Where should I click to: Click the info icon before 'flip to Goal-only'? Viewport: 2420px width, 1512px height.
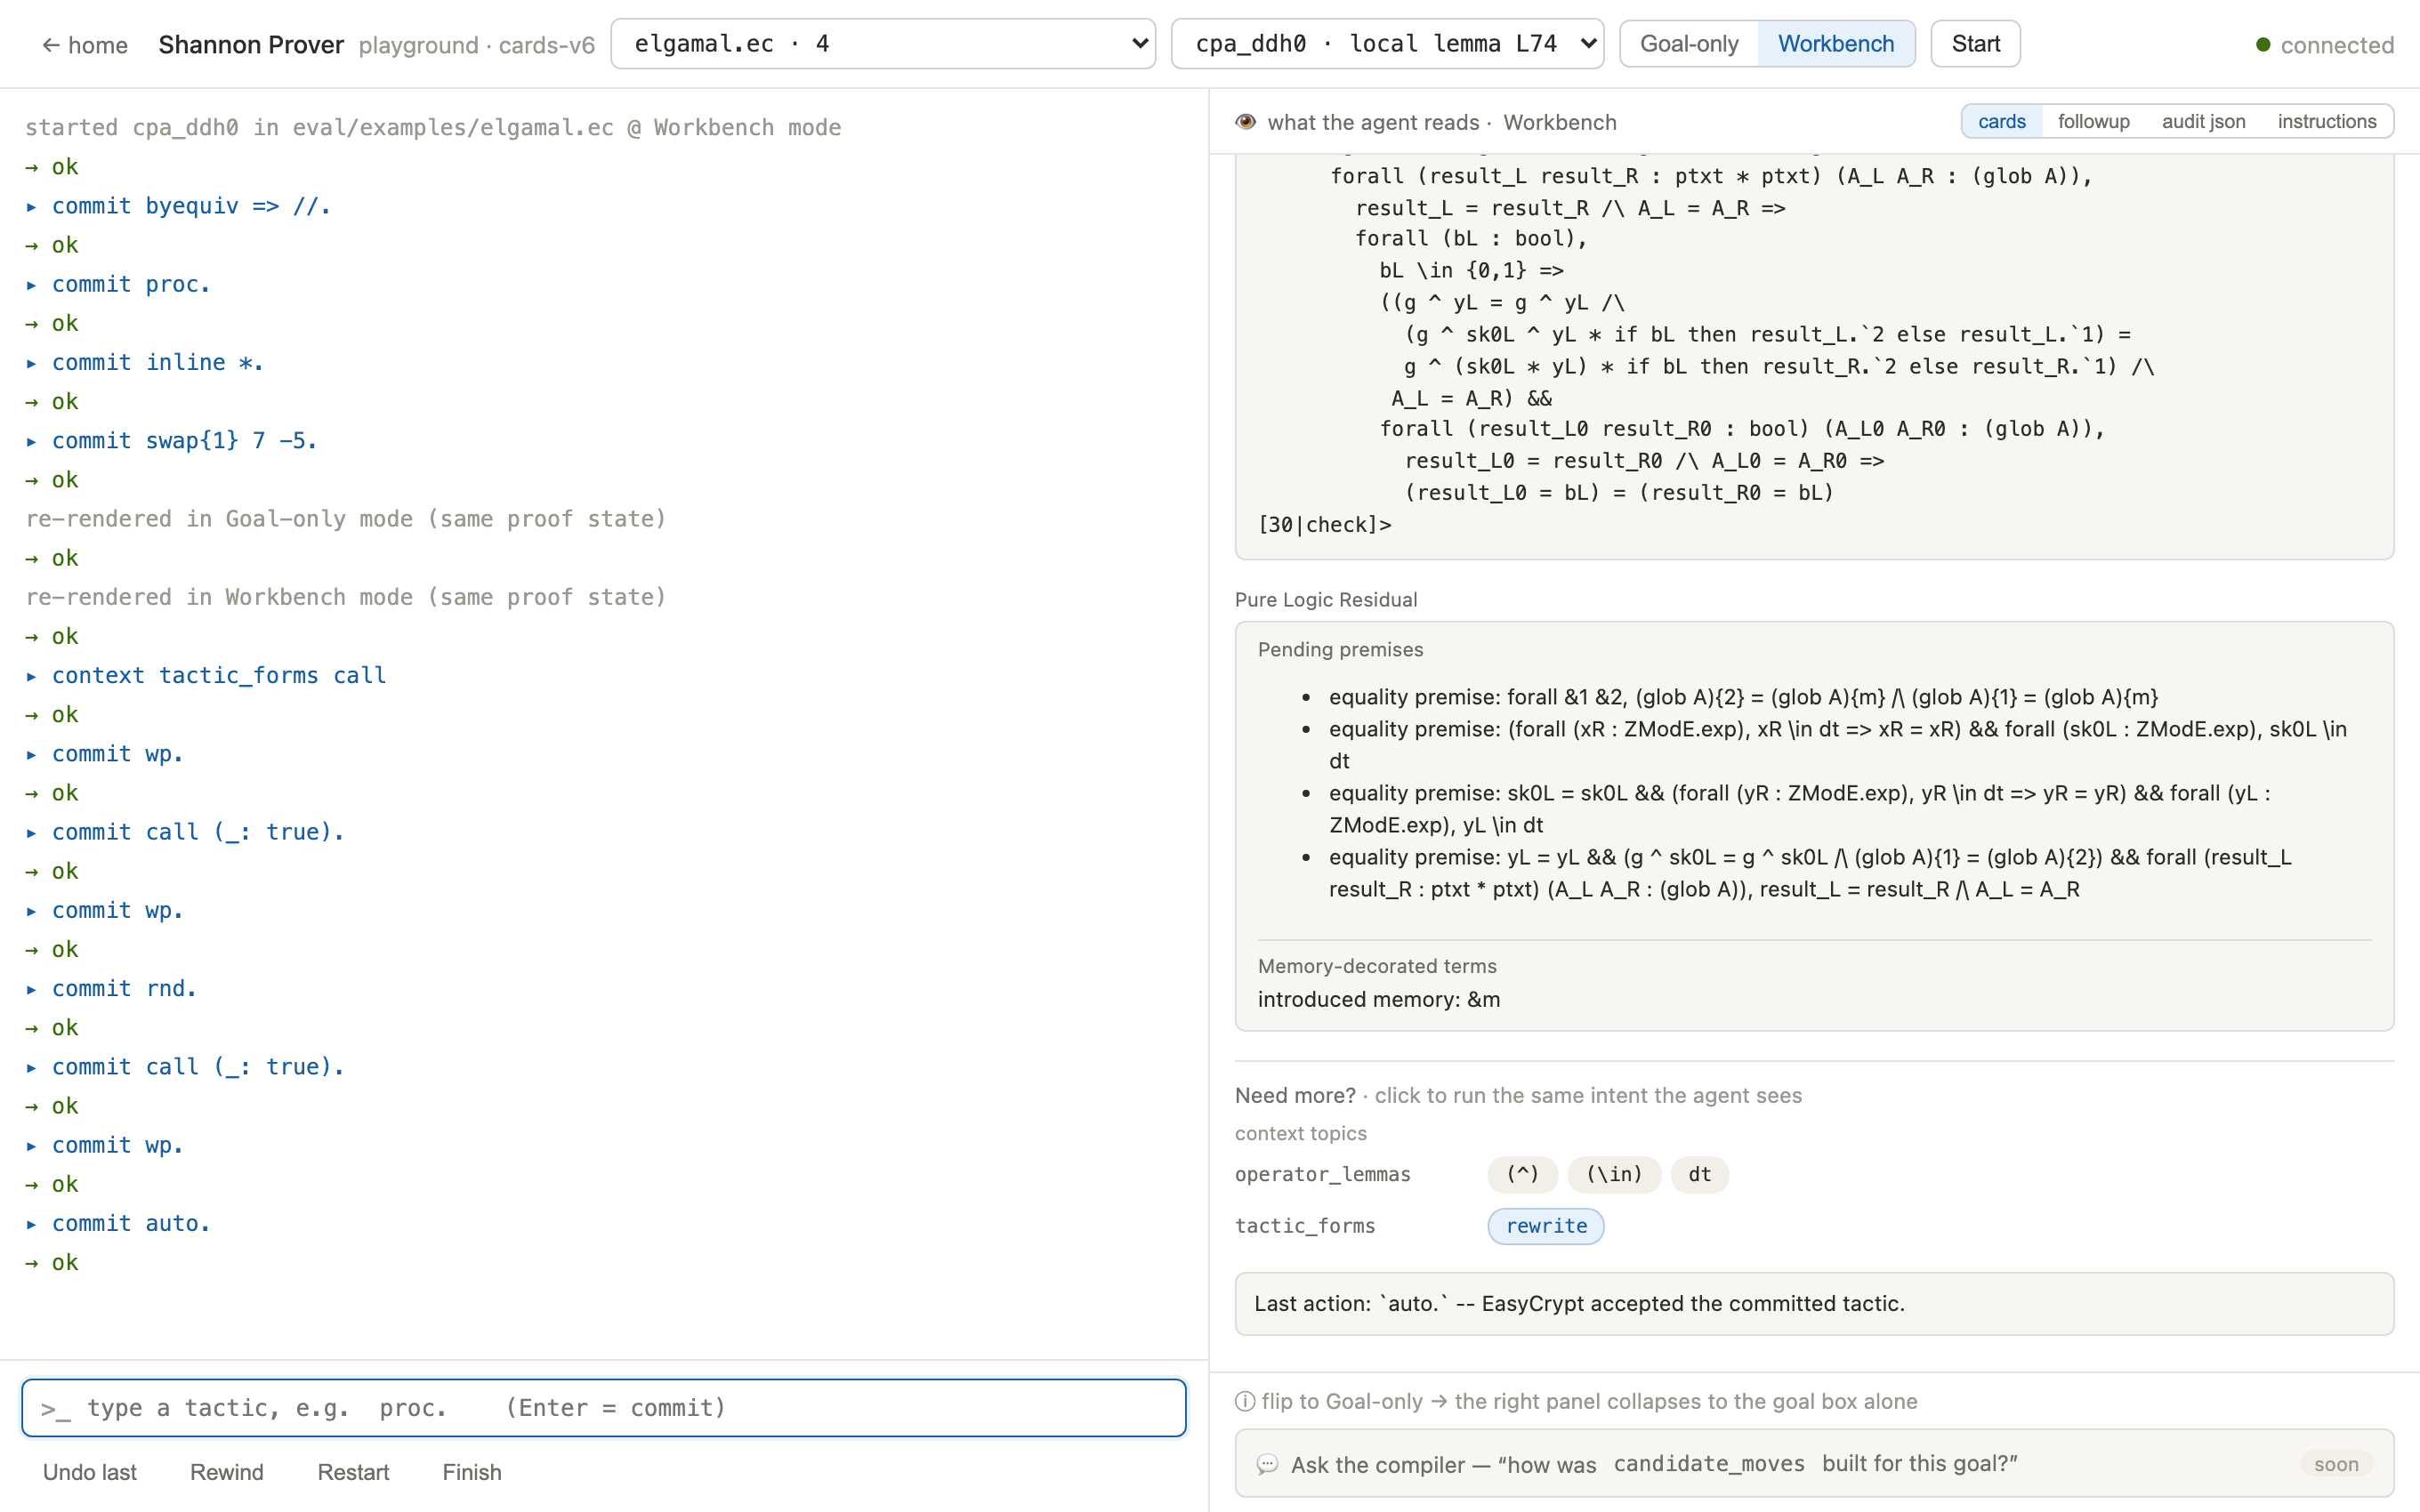[1245, 1402]
